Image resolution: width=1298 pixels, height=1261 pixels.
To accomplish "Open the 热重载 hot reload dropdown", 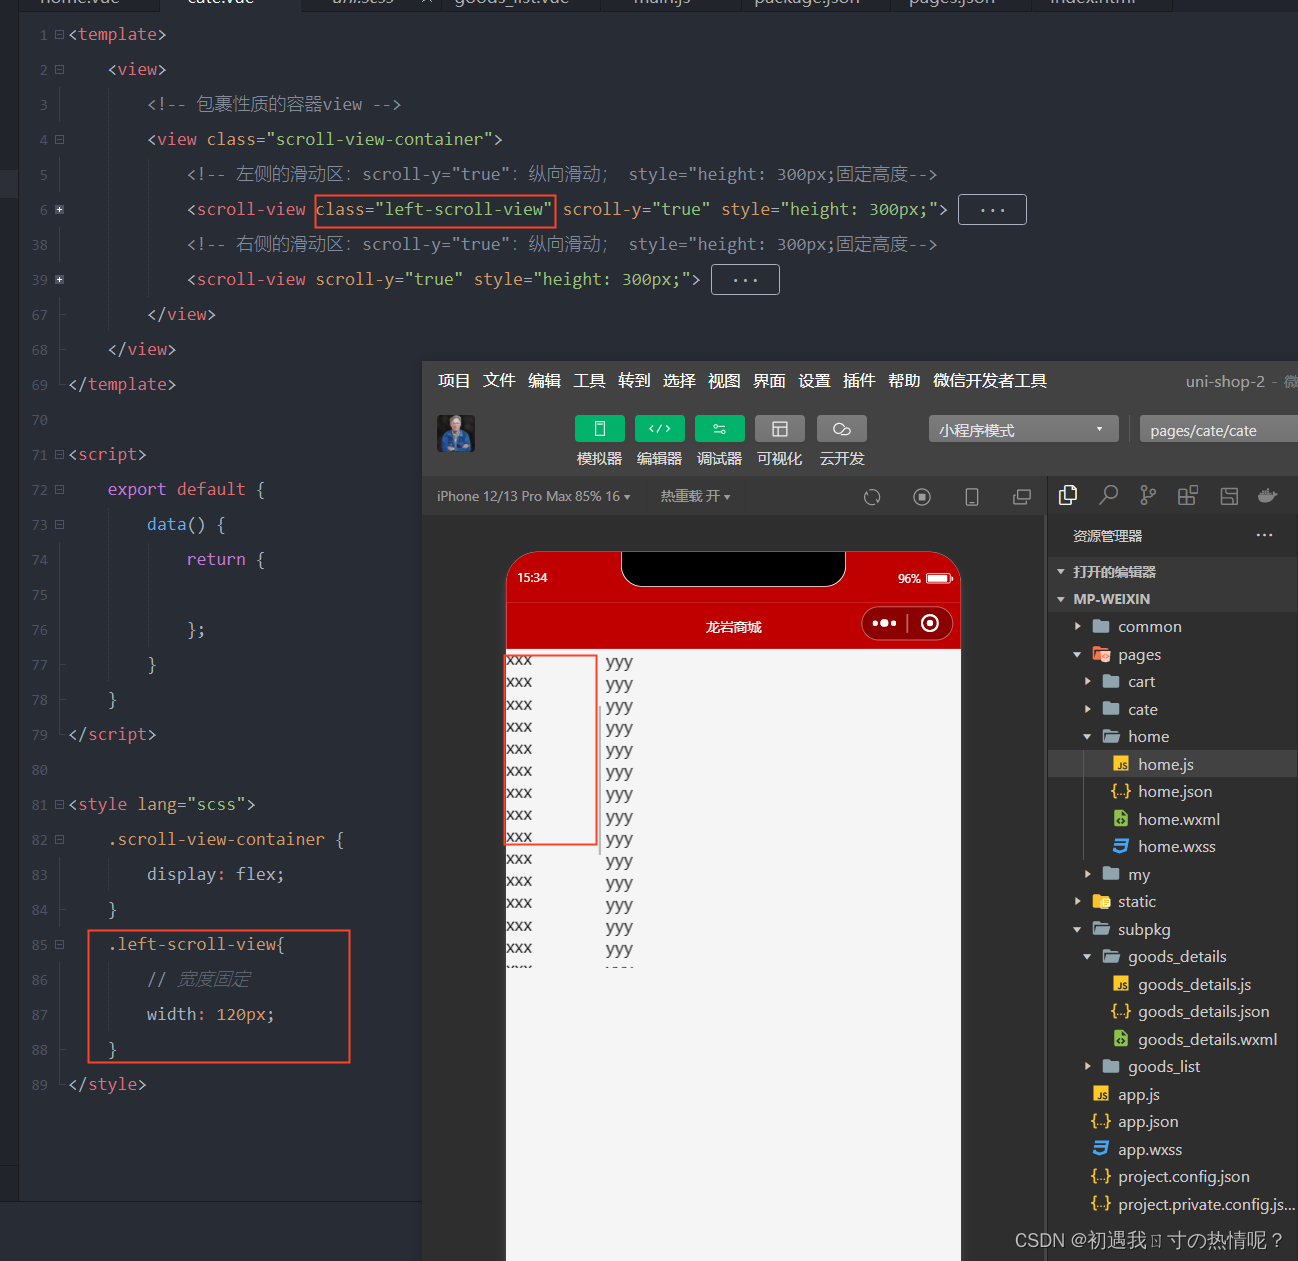I will pos(695,496).
